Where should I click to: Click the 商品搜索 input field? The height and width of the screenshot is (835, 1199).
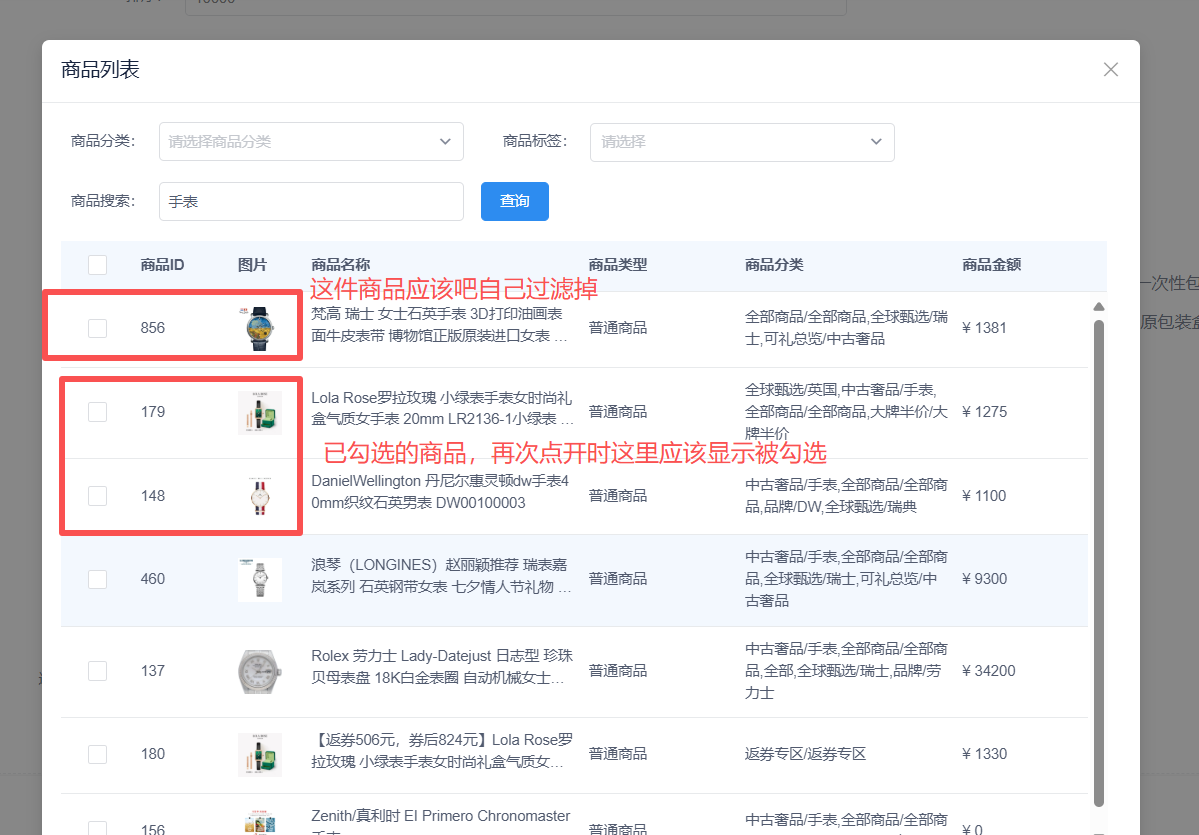point(311,201)
